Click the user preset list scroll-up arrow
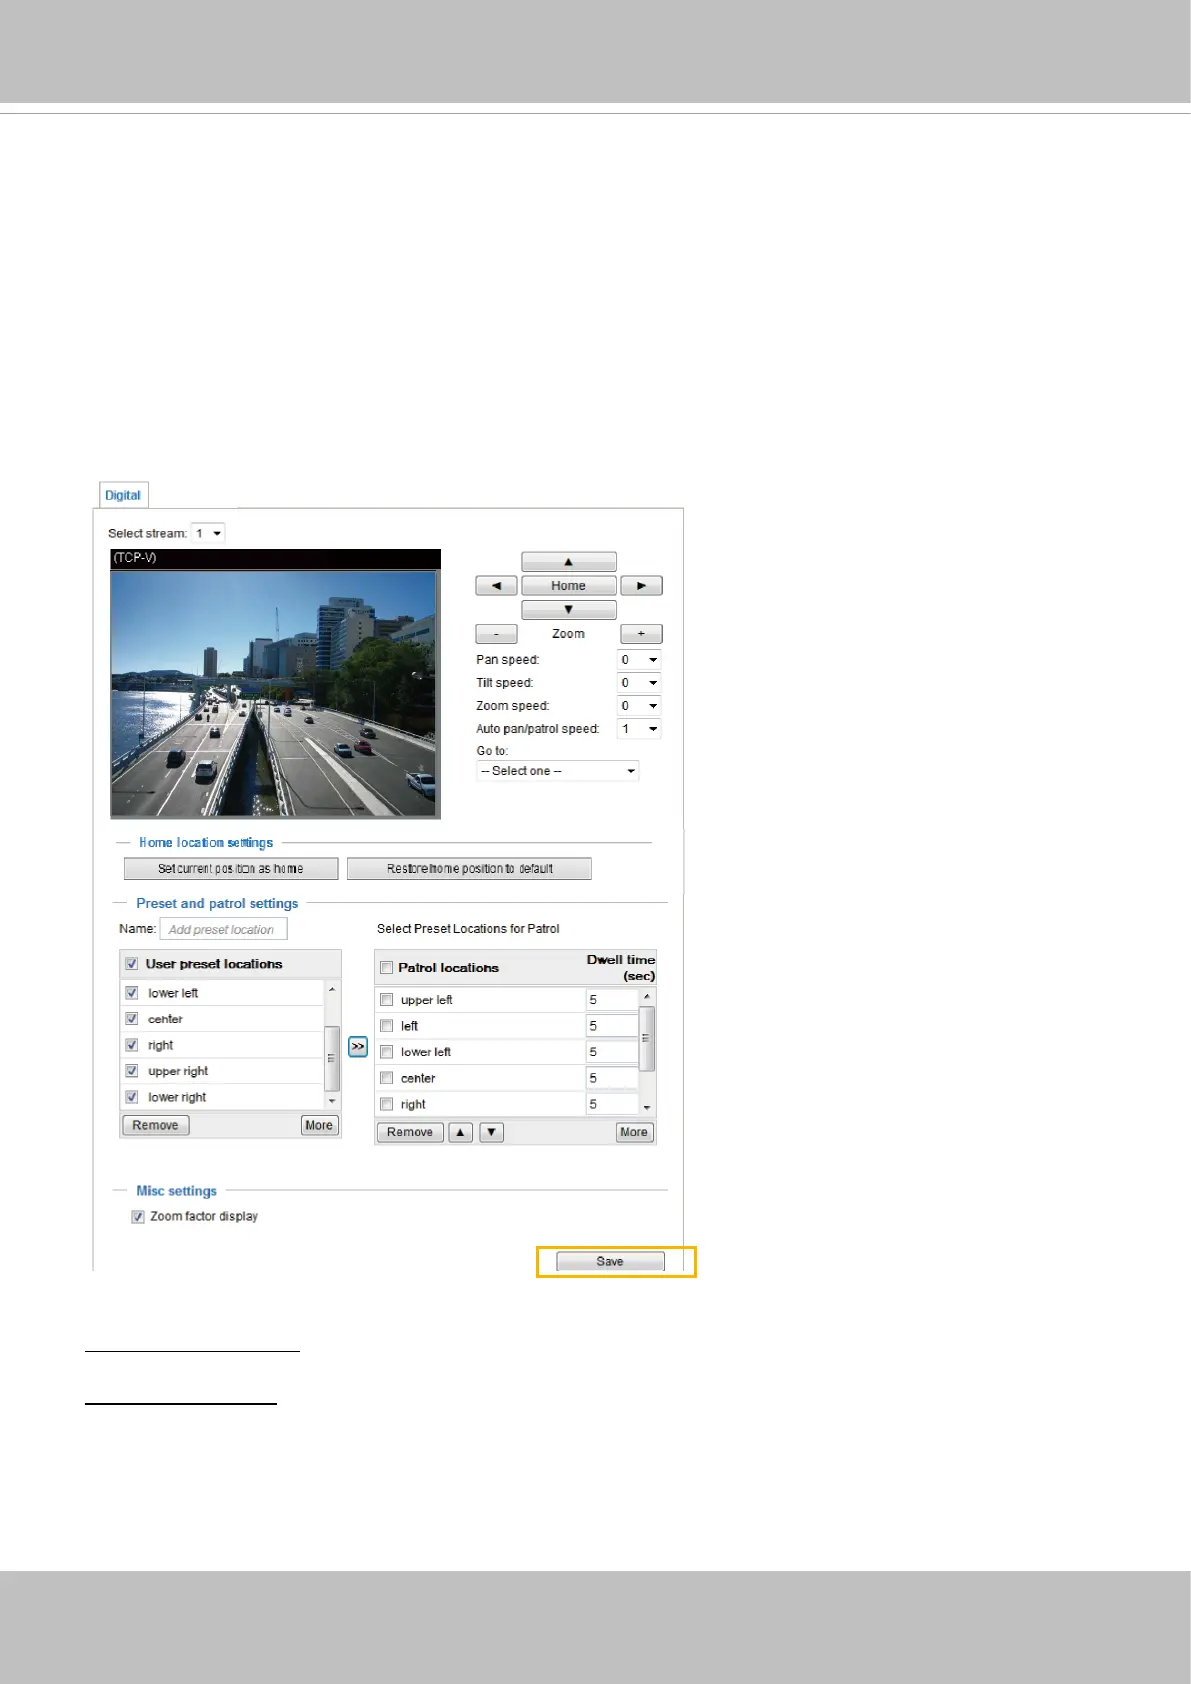Viewport: 1191px width, 1684px height. click(x=332, y=989)
